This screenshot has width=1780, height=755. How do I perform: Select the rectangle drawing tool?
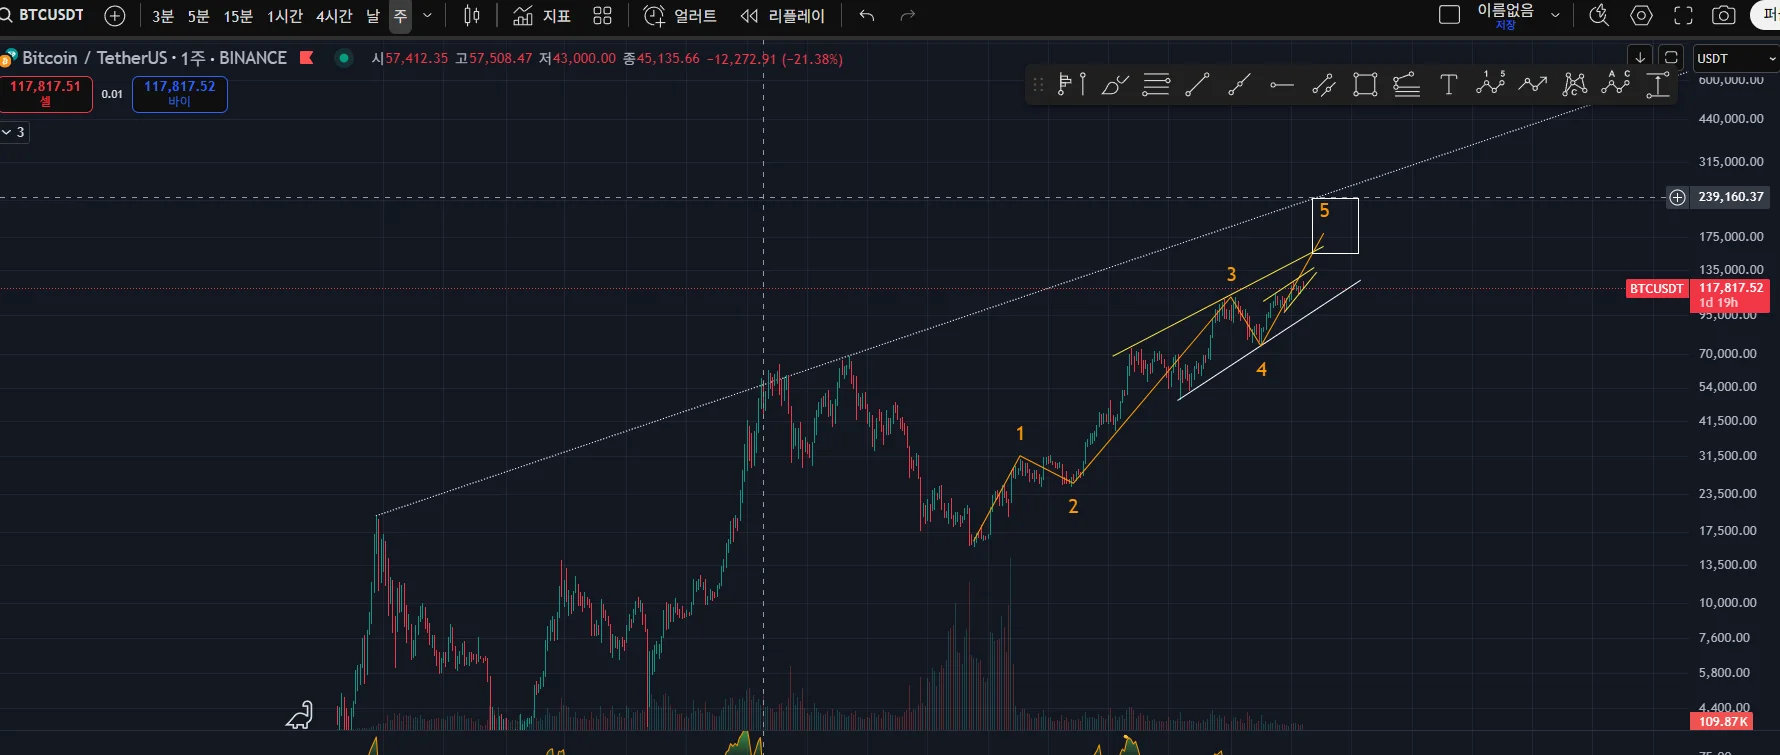(1365, 85)
